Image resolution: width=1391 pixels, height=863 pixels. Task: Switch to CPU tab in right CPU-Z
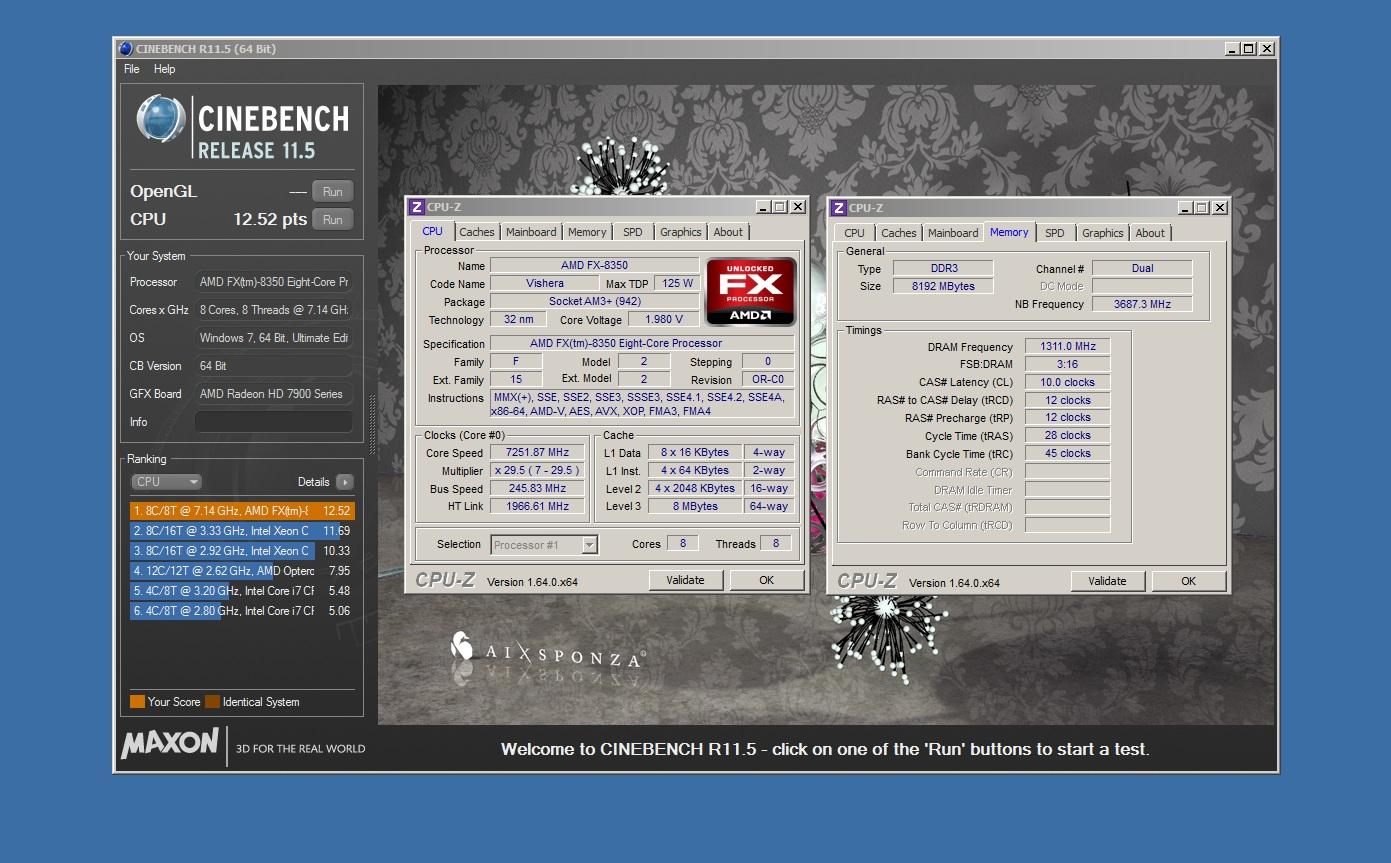tap(855, 233)
